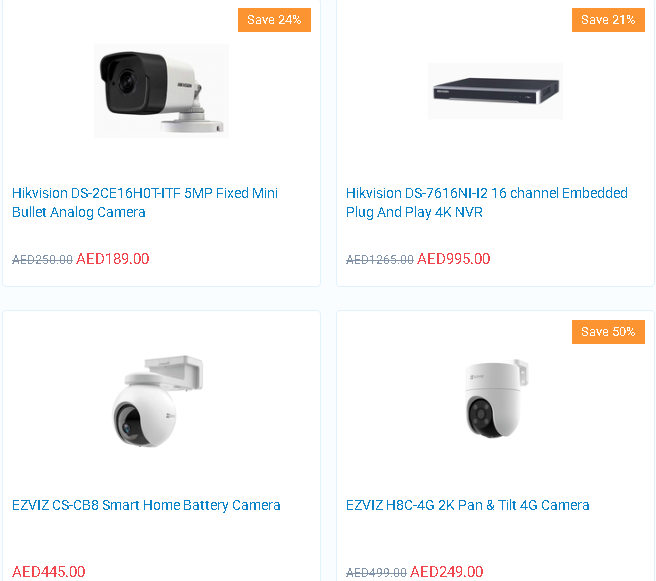The width and height of the screenshot is (656, 581).
Task: Click the AED995.00 sale price
Action: 454,259
